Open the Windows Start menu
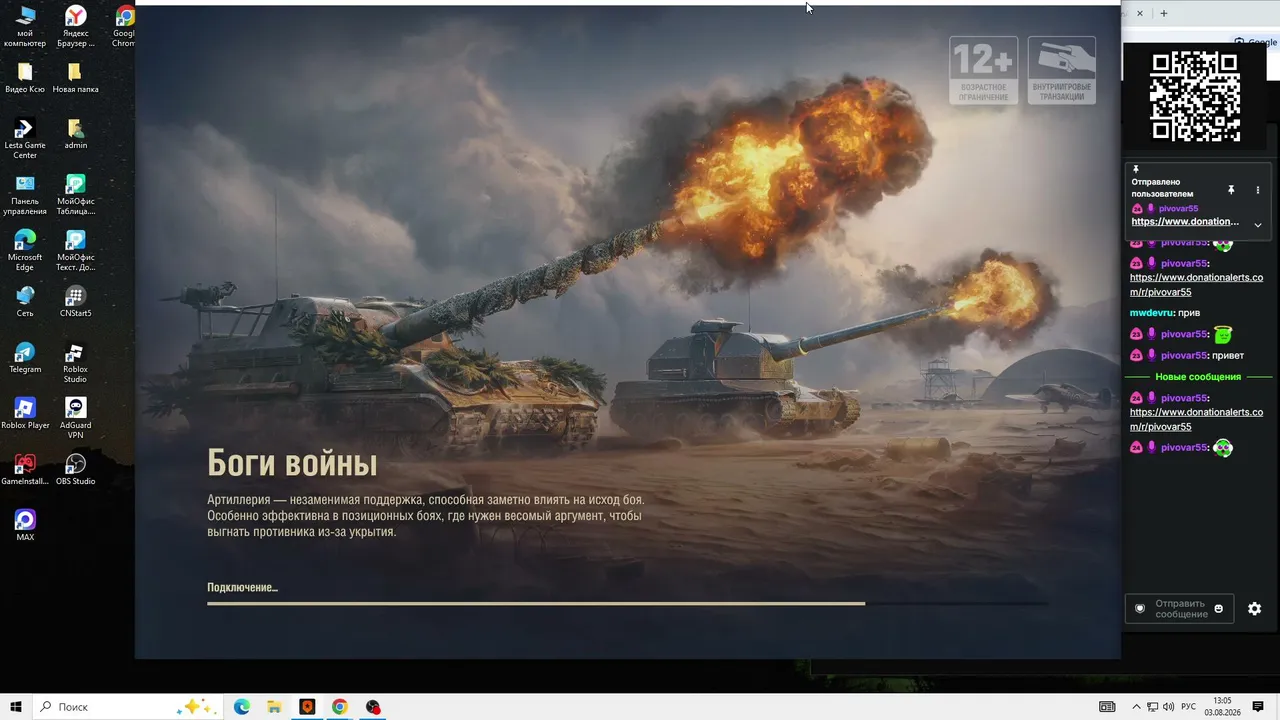This screenshot has height=720, width=1280. (16, 707)
